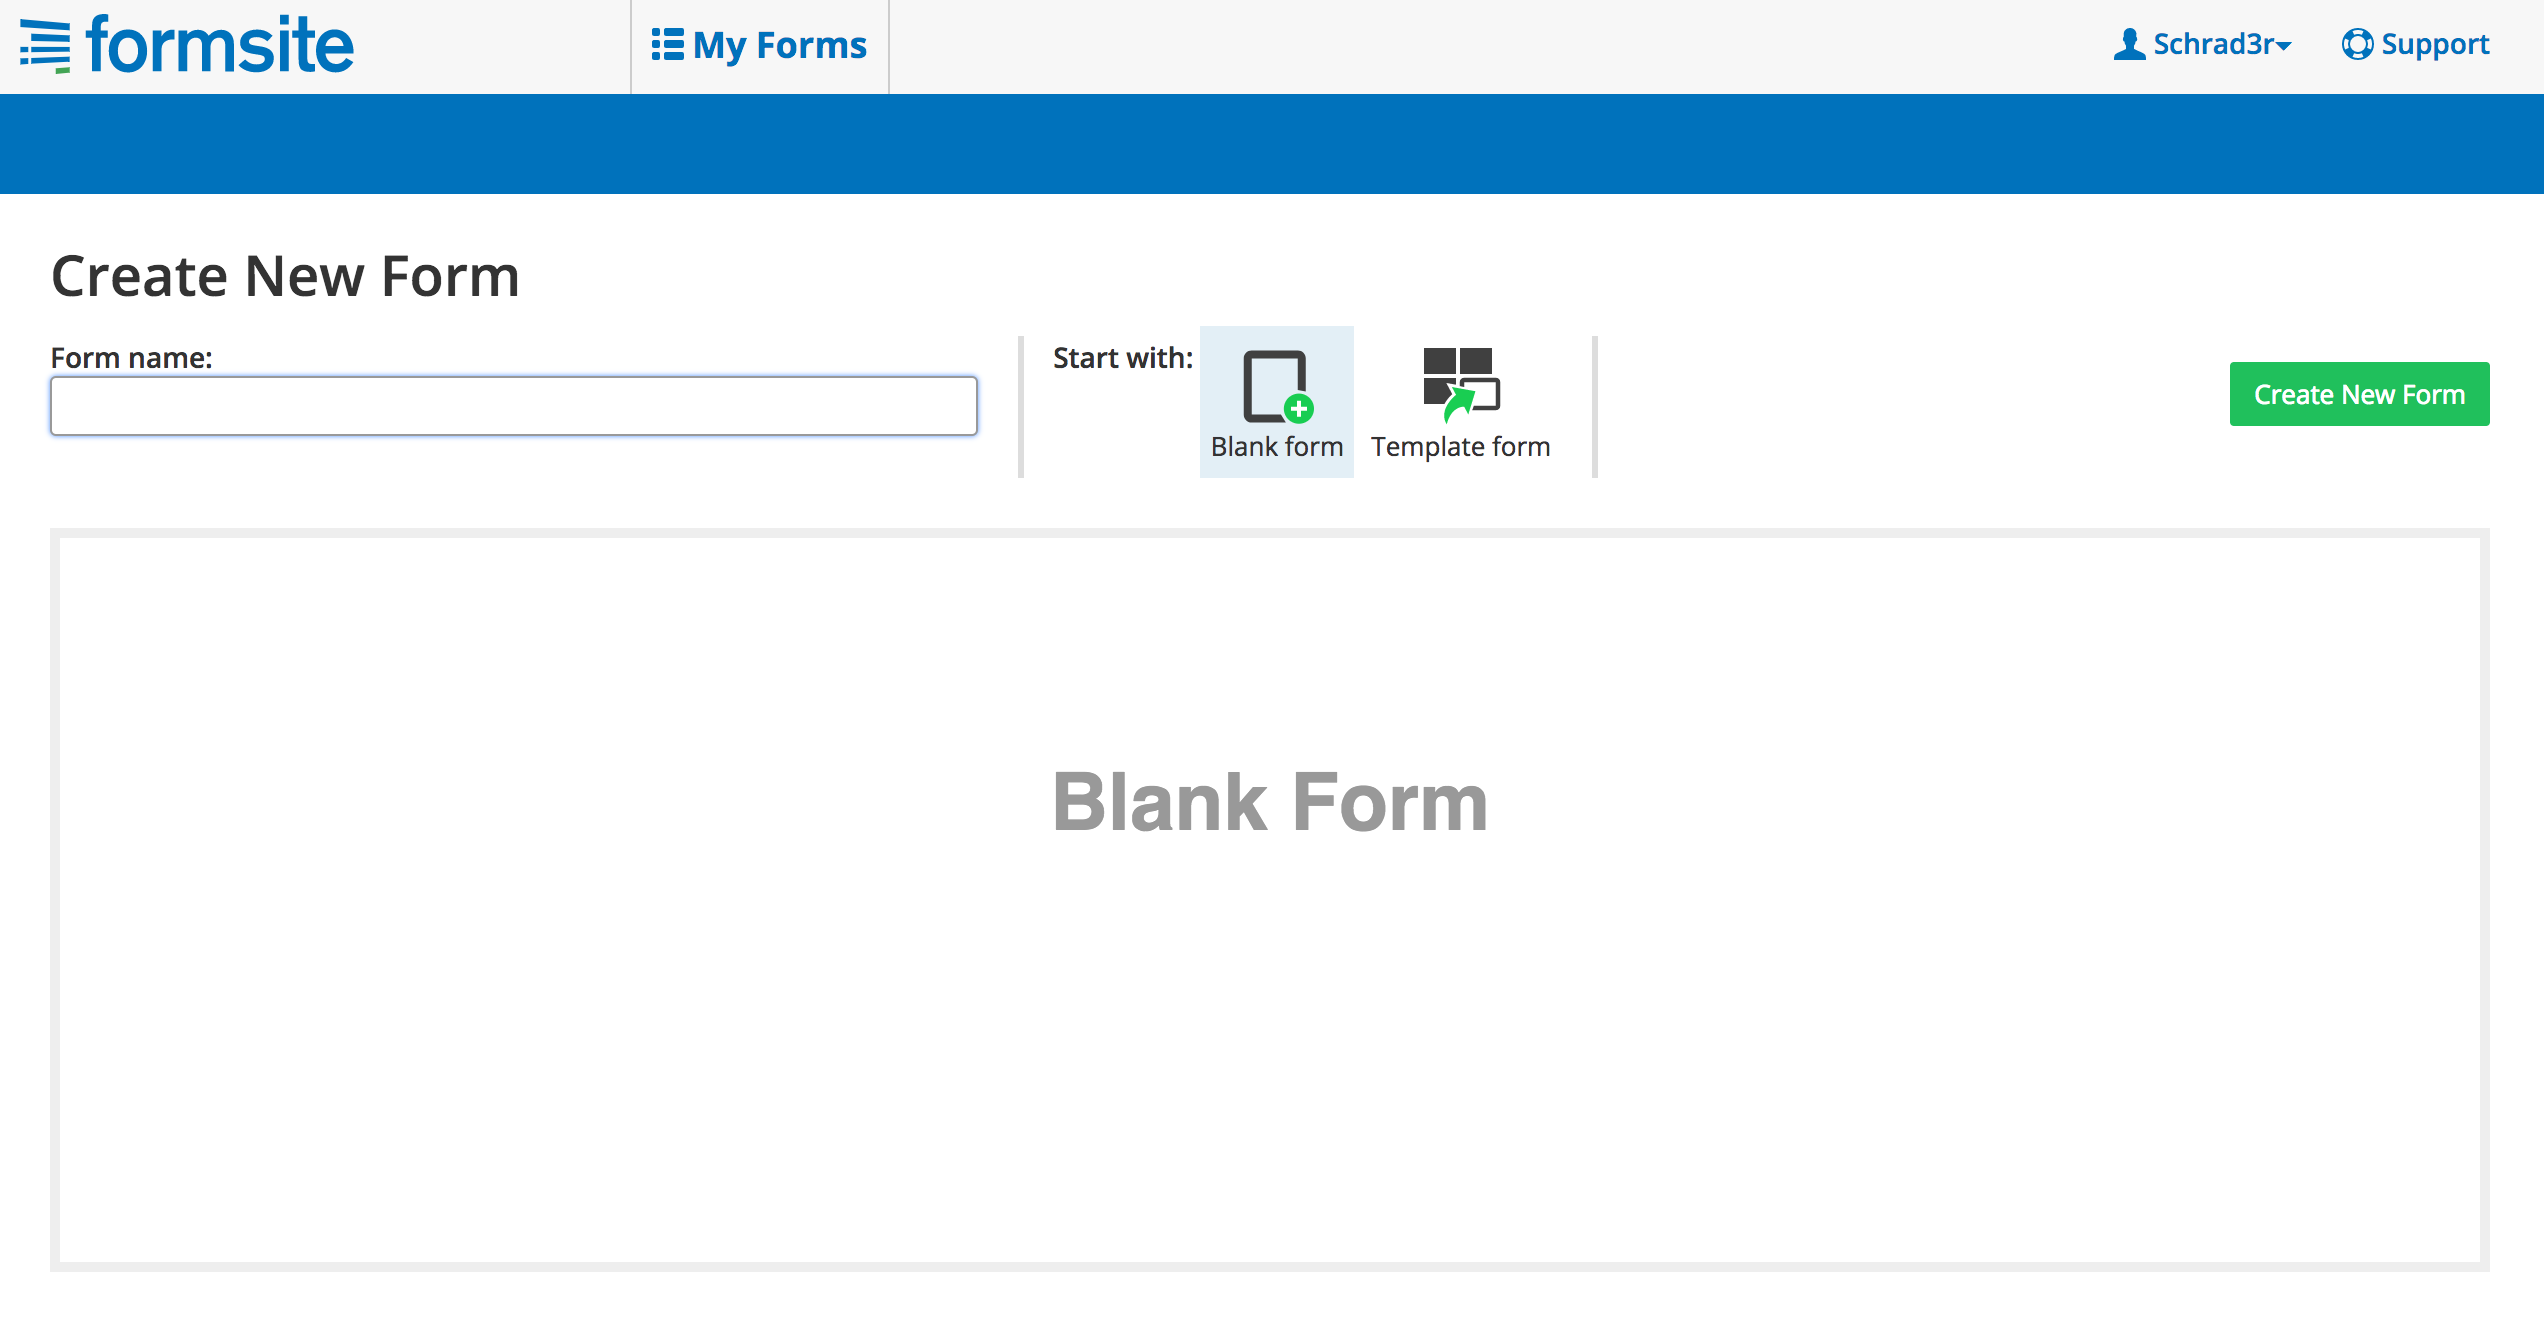Open the Schrad3r account dropdown
The width and height of the screenshot is (2544, 1326).
[x=2203, y=45]
